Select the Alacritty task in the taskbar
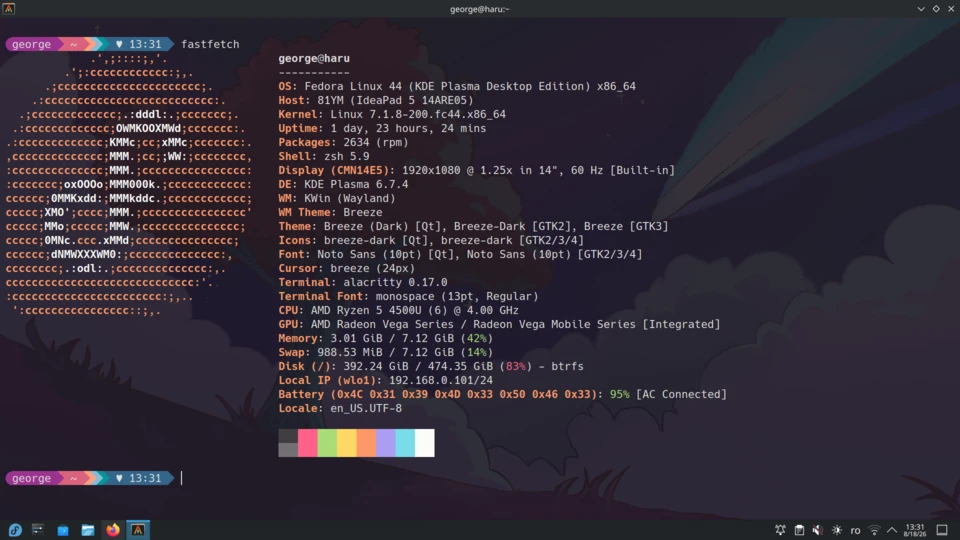Image resolution: width=960 pixels, height=540 pixels. tap(138, 530)
